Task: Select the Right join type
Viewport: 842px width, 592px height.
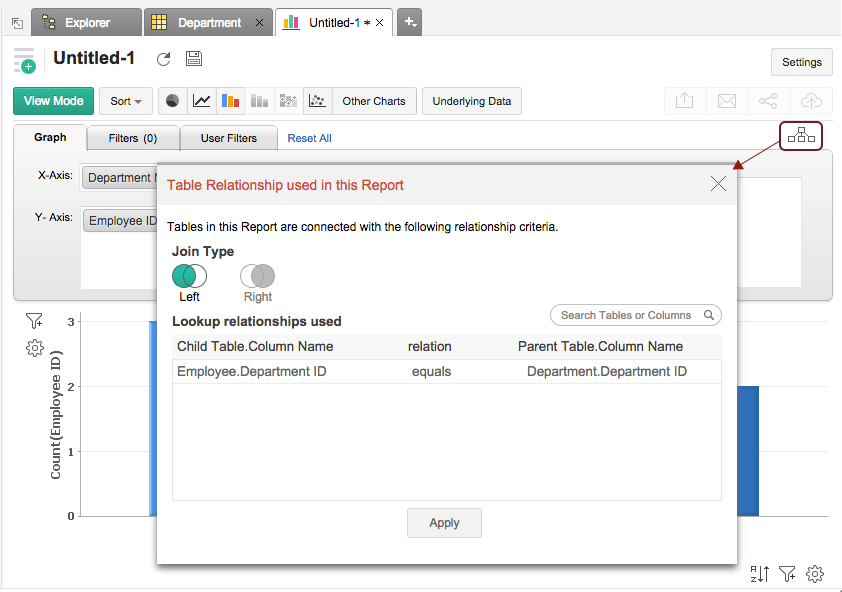Action: 257,277
